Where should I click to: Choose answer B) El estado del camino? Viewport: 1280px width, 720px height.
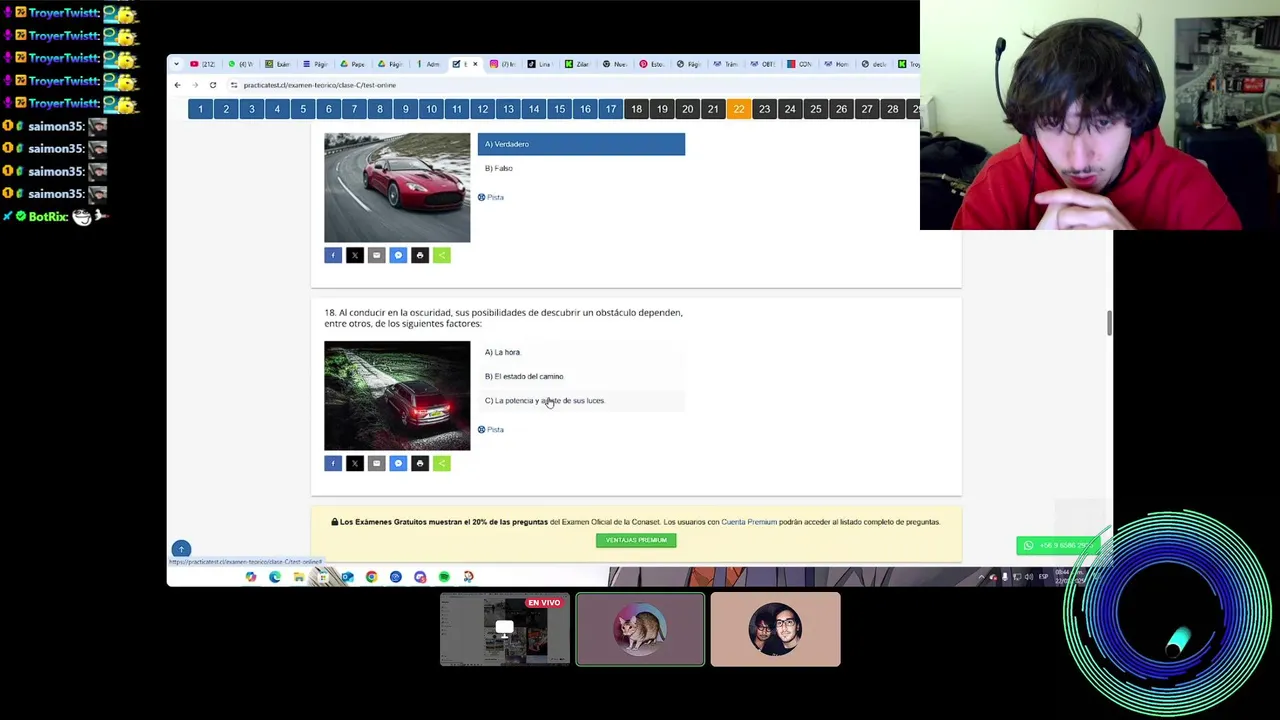coord(581,376)
